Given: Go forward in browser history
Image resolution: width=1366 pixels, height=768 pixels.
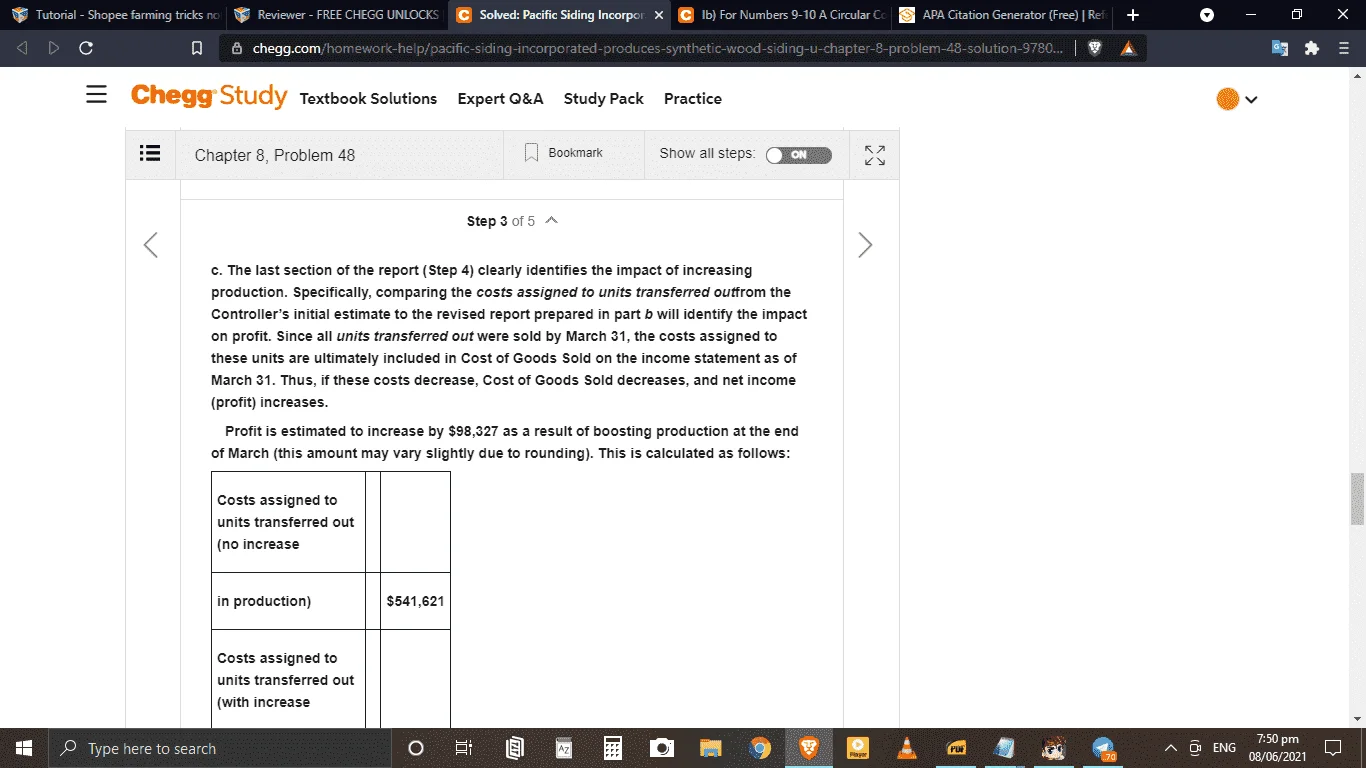Looking at the screenshot, I should (54, 48).
